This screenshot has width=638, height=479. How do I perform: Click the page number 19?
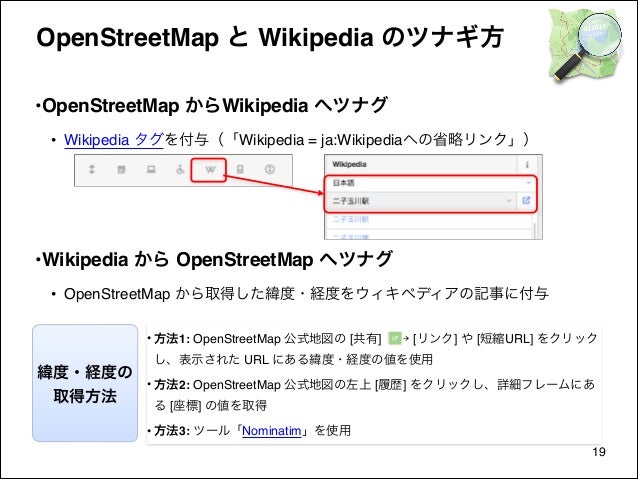pyautogui.click(x=599, y=452)
